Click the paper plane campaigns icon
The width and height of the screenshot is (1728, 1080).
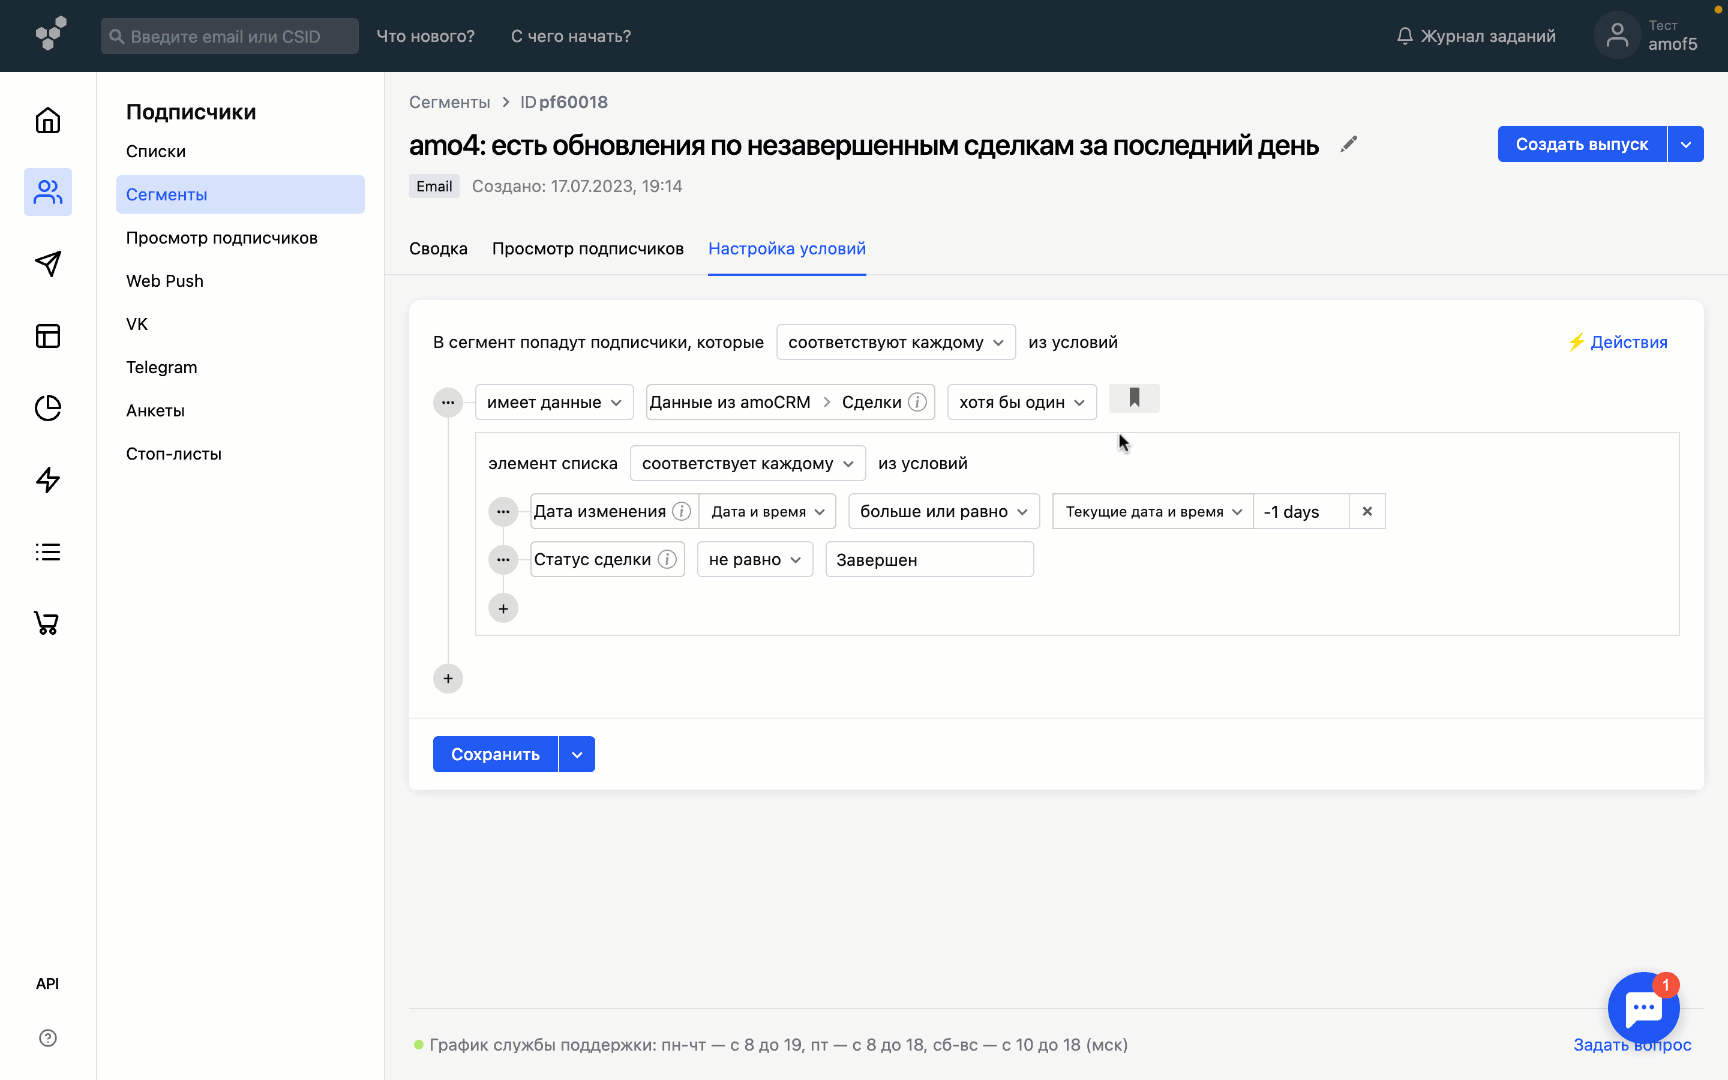point(48,264)
